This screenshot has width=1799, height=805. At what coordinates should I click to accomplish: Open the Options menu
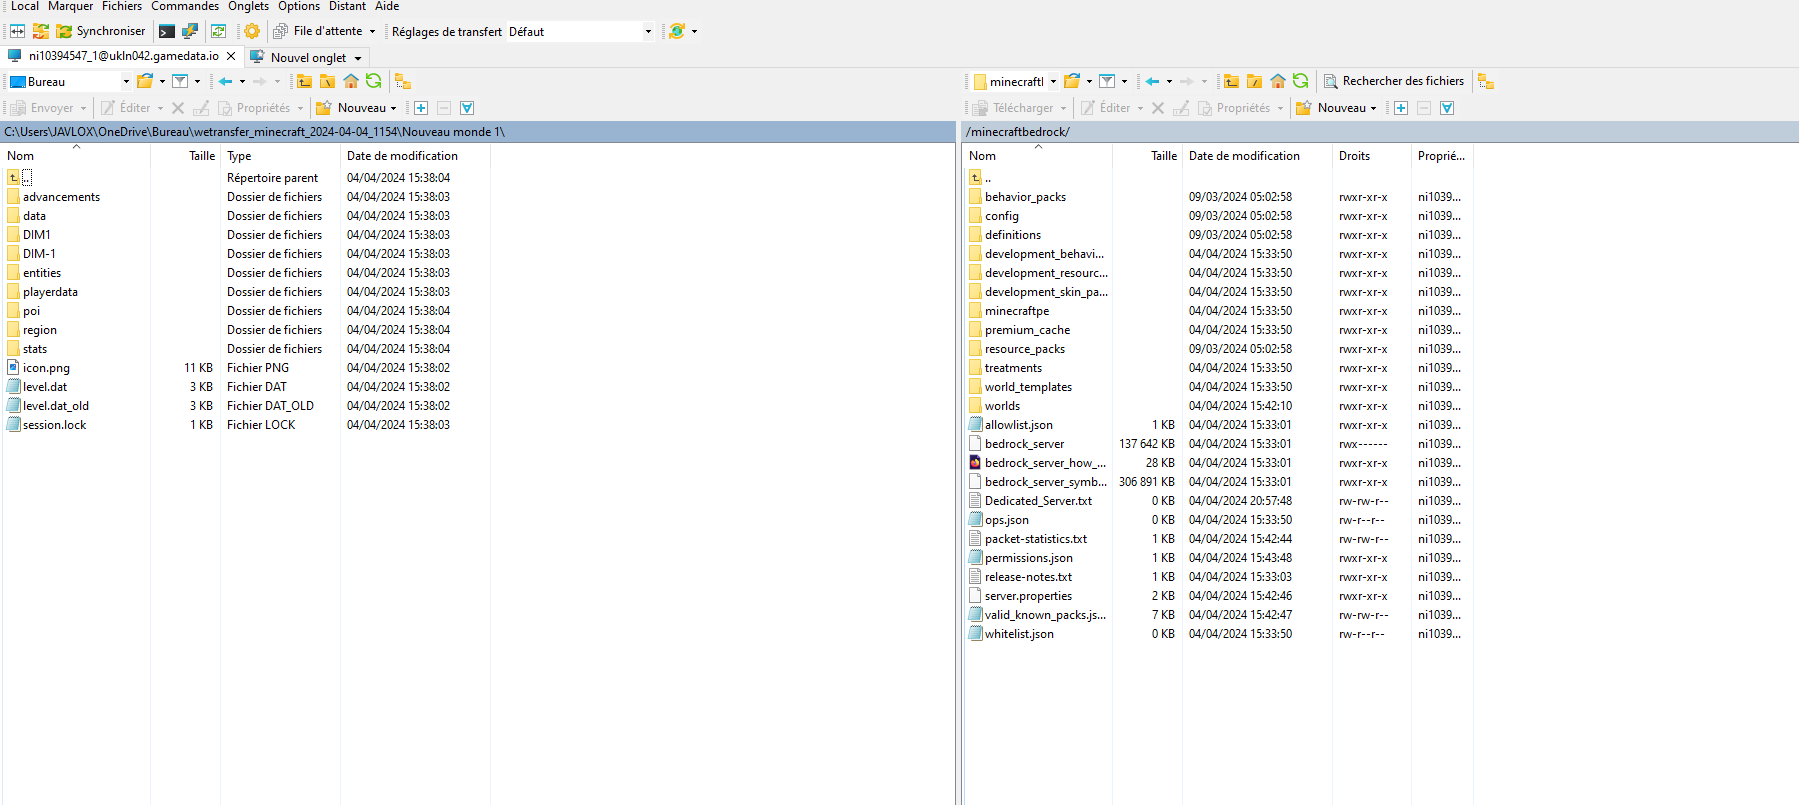299,6
